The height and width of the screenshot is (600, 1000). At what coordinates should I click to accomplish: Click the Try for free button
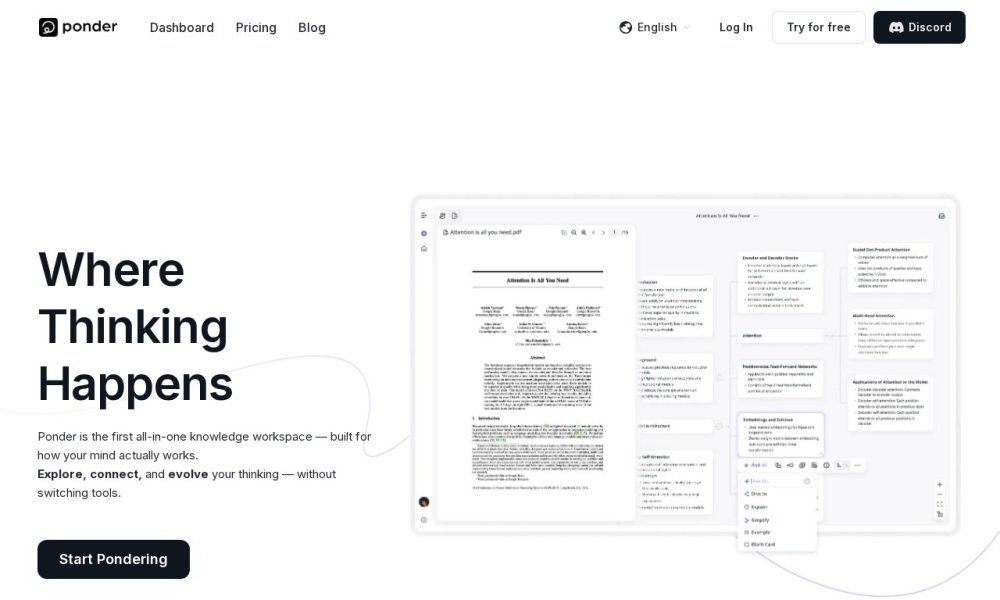click(818, 27)
